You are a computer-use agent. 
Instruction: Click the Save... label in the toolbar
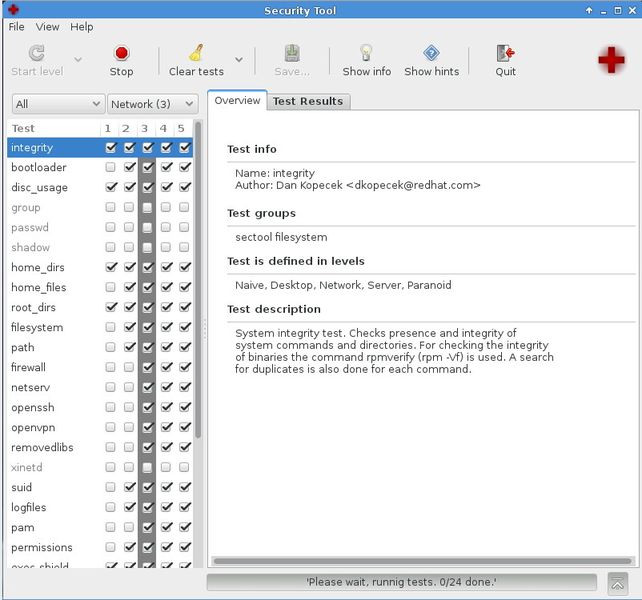292,72
